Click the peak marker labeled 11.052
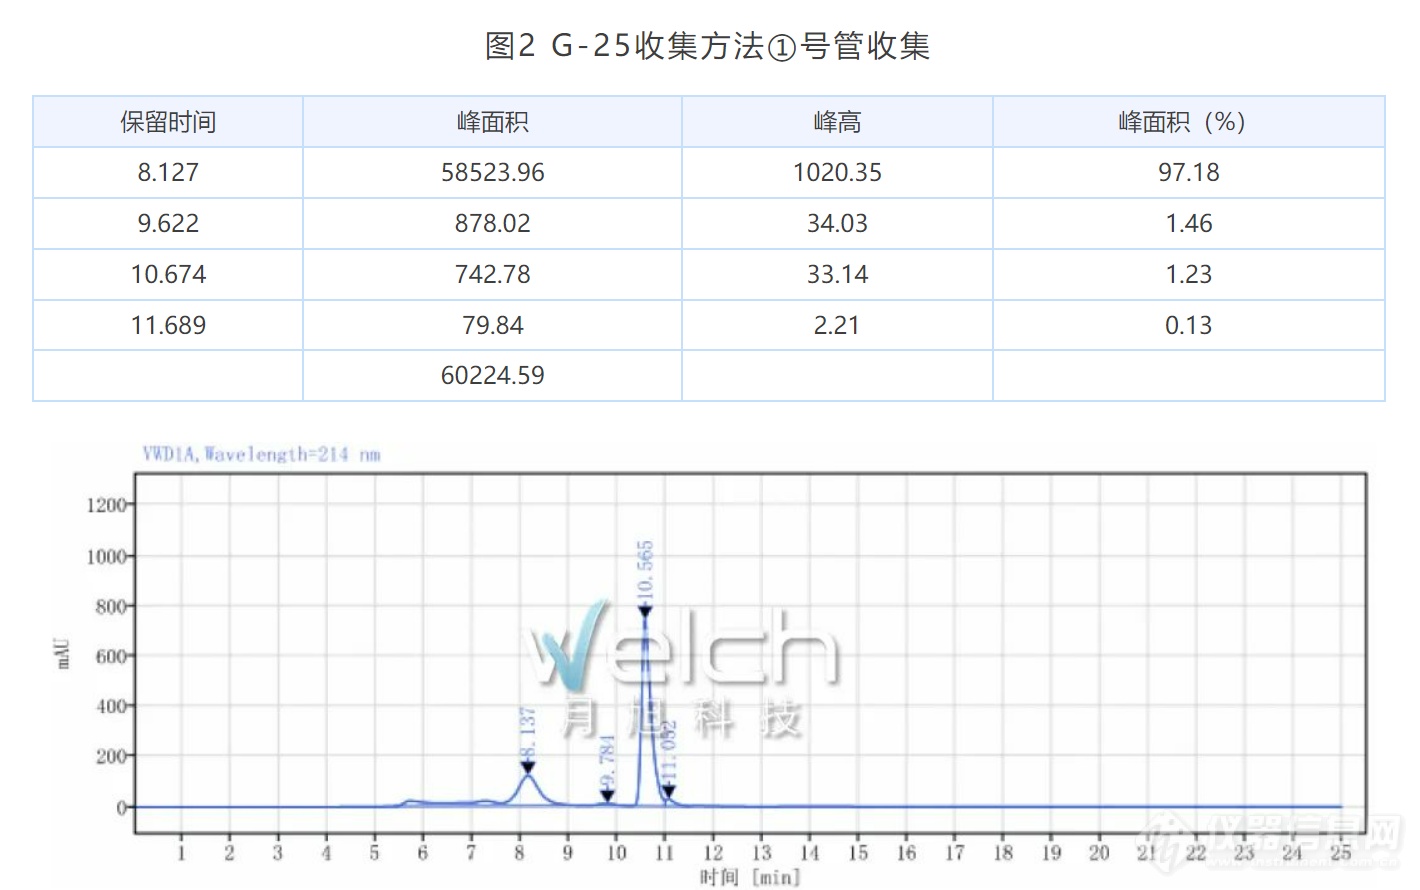The height and width of the screenshot is (890, 1420). pyautogui.click(x=669, y=793)
